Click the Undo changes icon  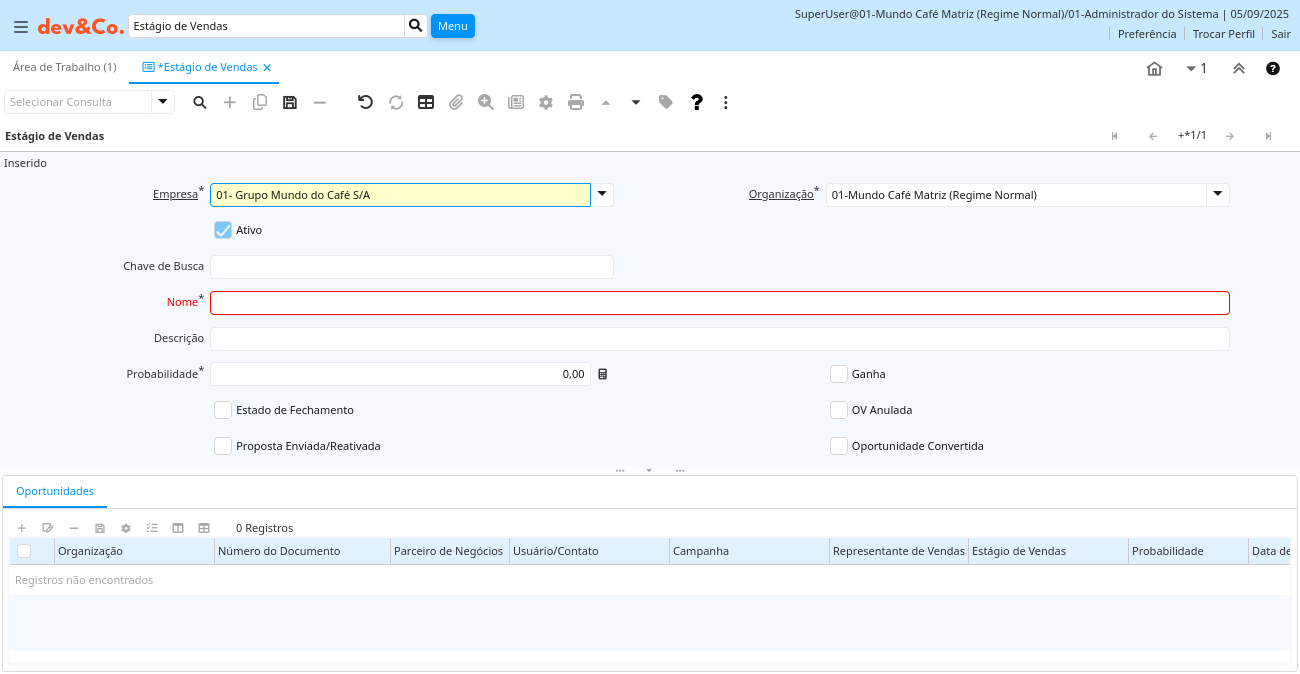(365, 102)
